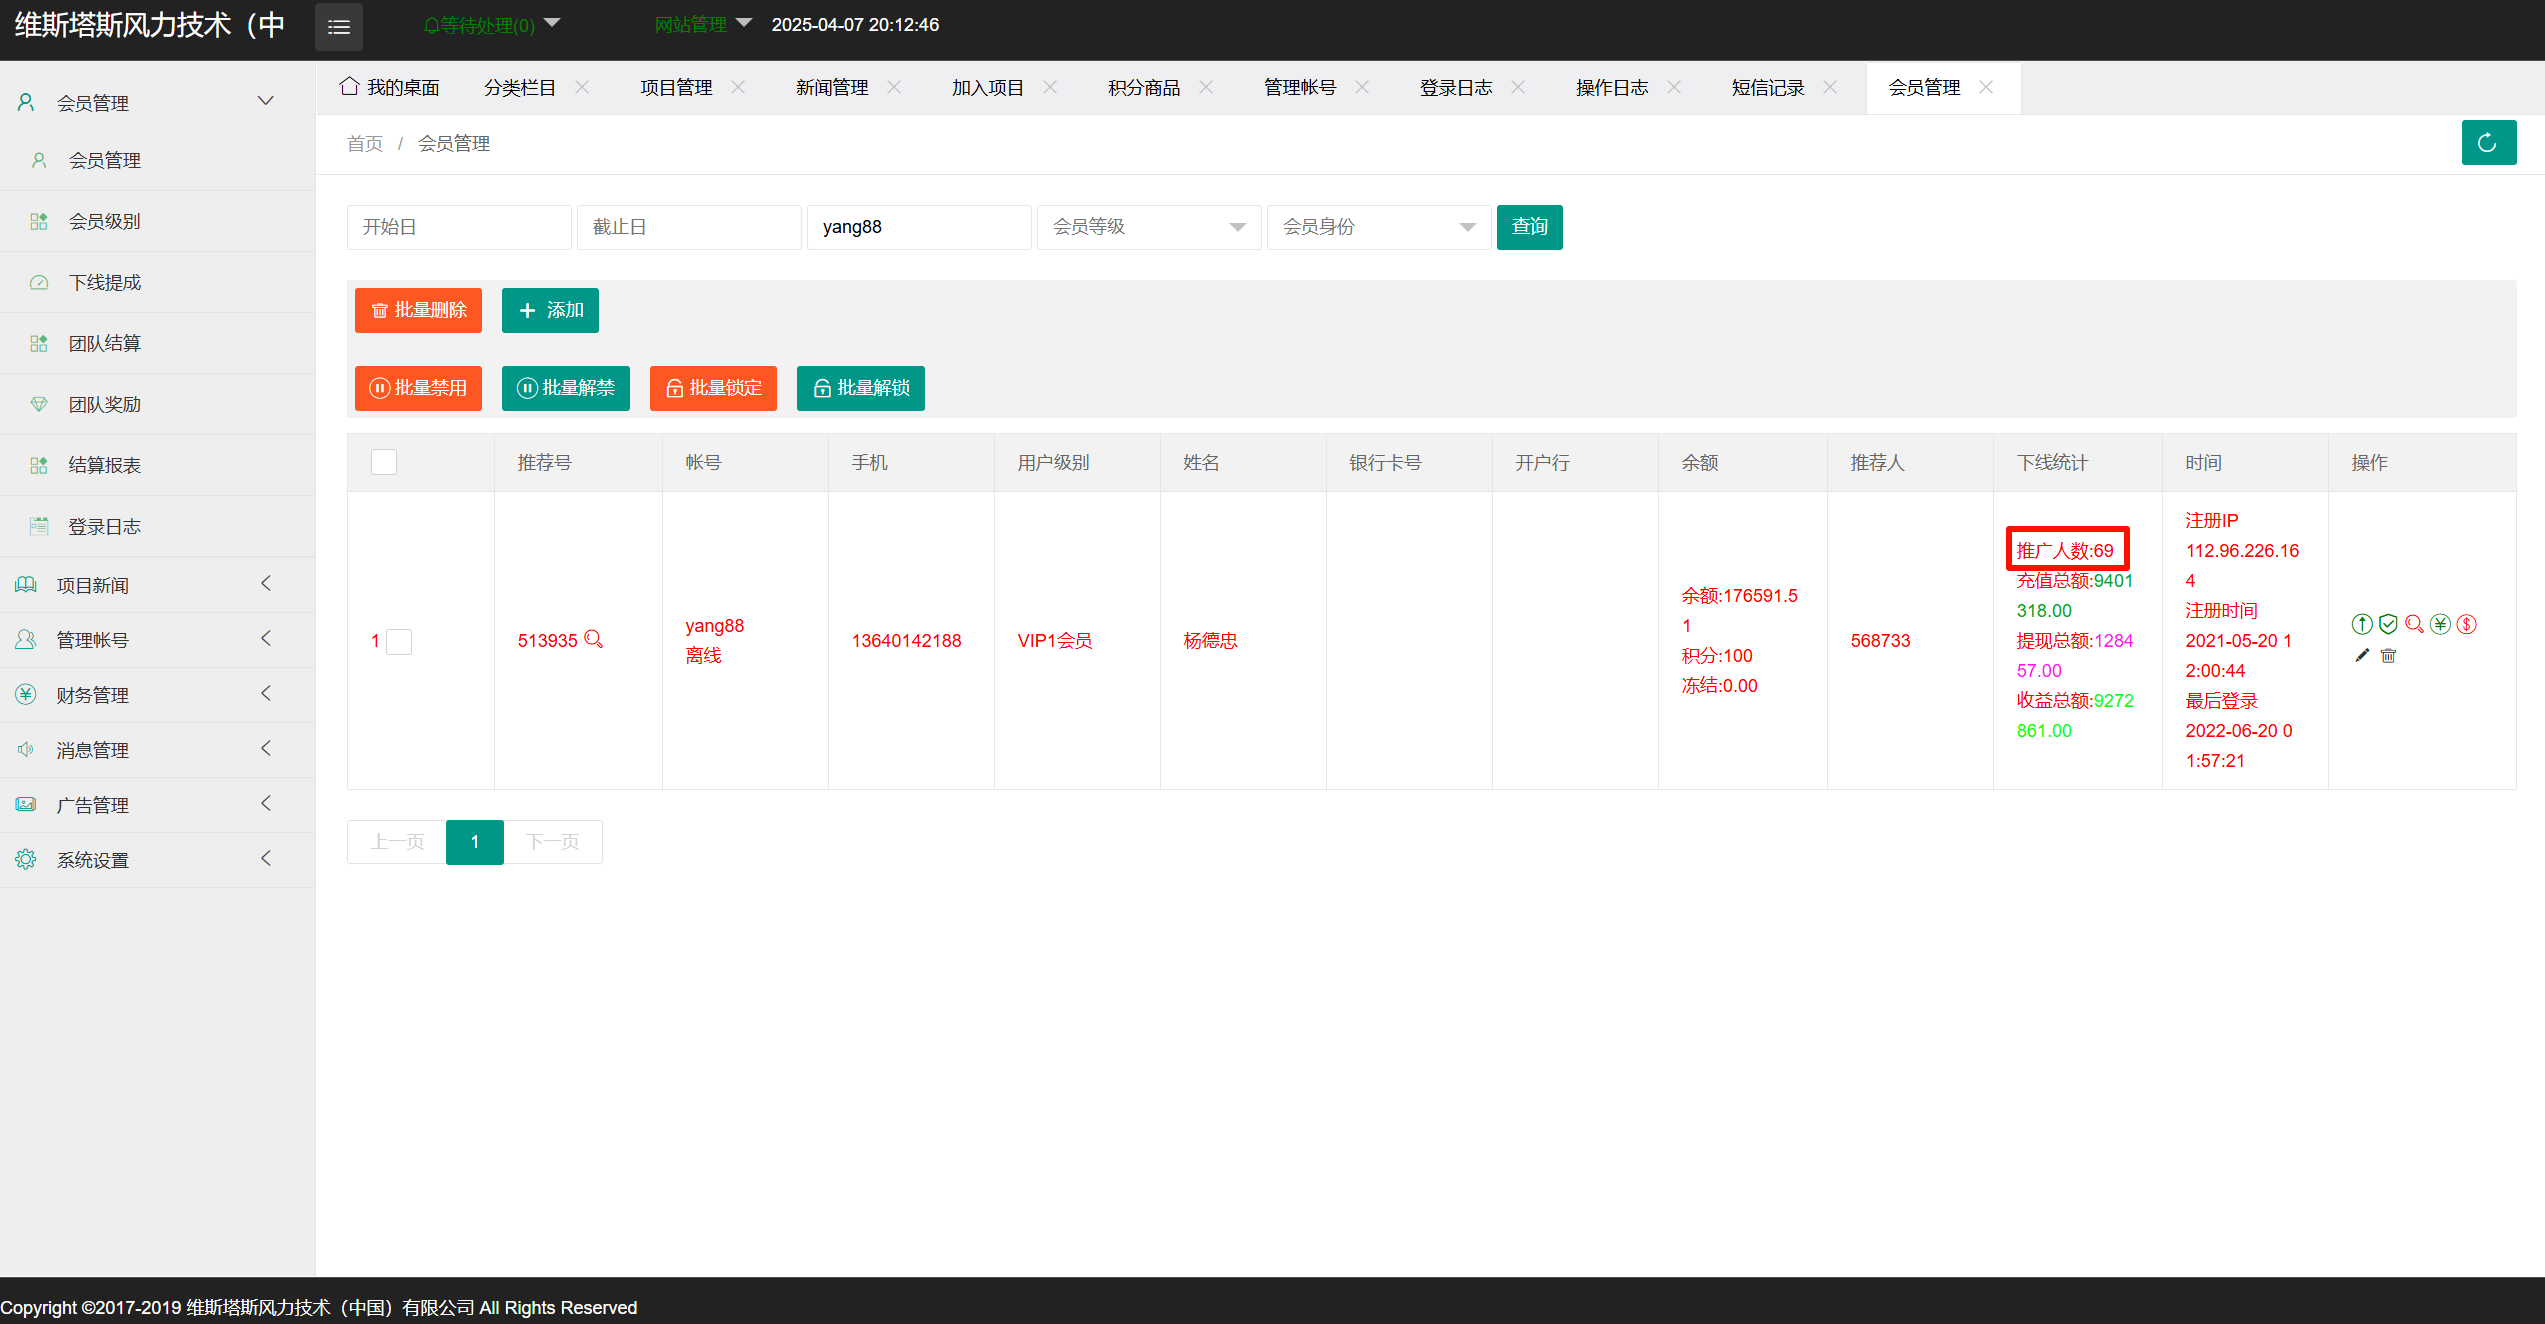Click the trash delete icon for yang88
Viewport: 2545px width, 1324px height.
pyautogui.click(x=2388, y=656)
